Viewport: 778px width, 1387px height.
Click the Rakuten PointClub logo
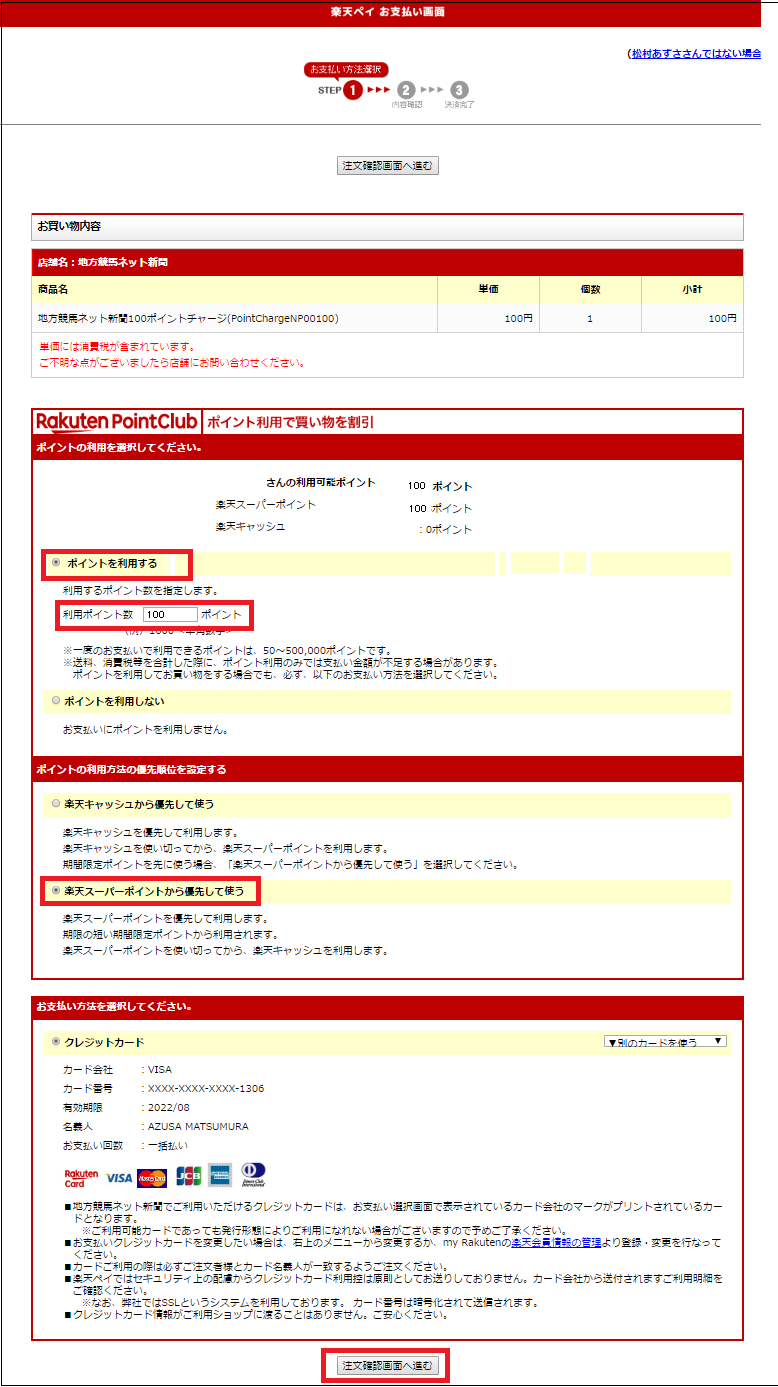click(118, 421)
